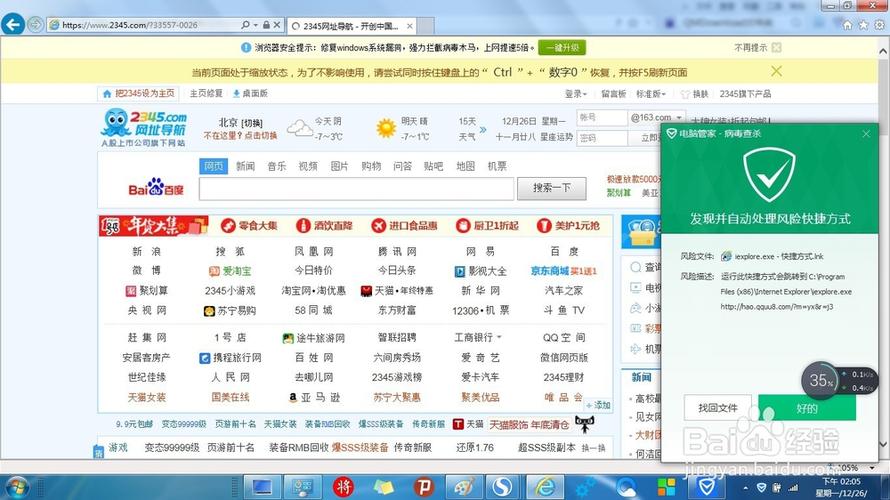Select the 音乐 search tab
The image size is (890, 500).
pos(276,166)
